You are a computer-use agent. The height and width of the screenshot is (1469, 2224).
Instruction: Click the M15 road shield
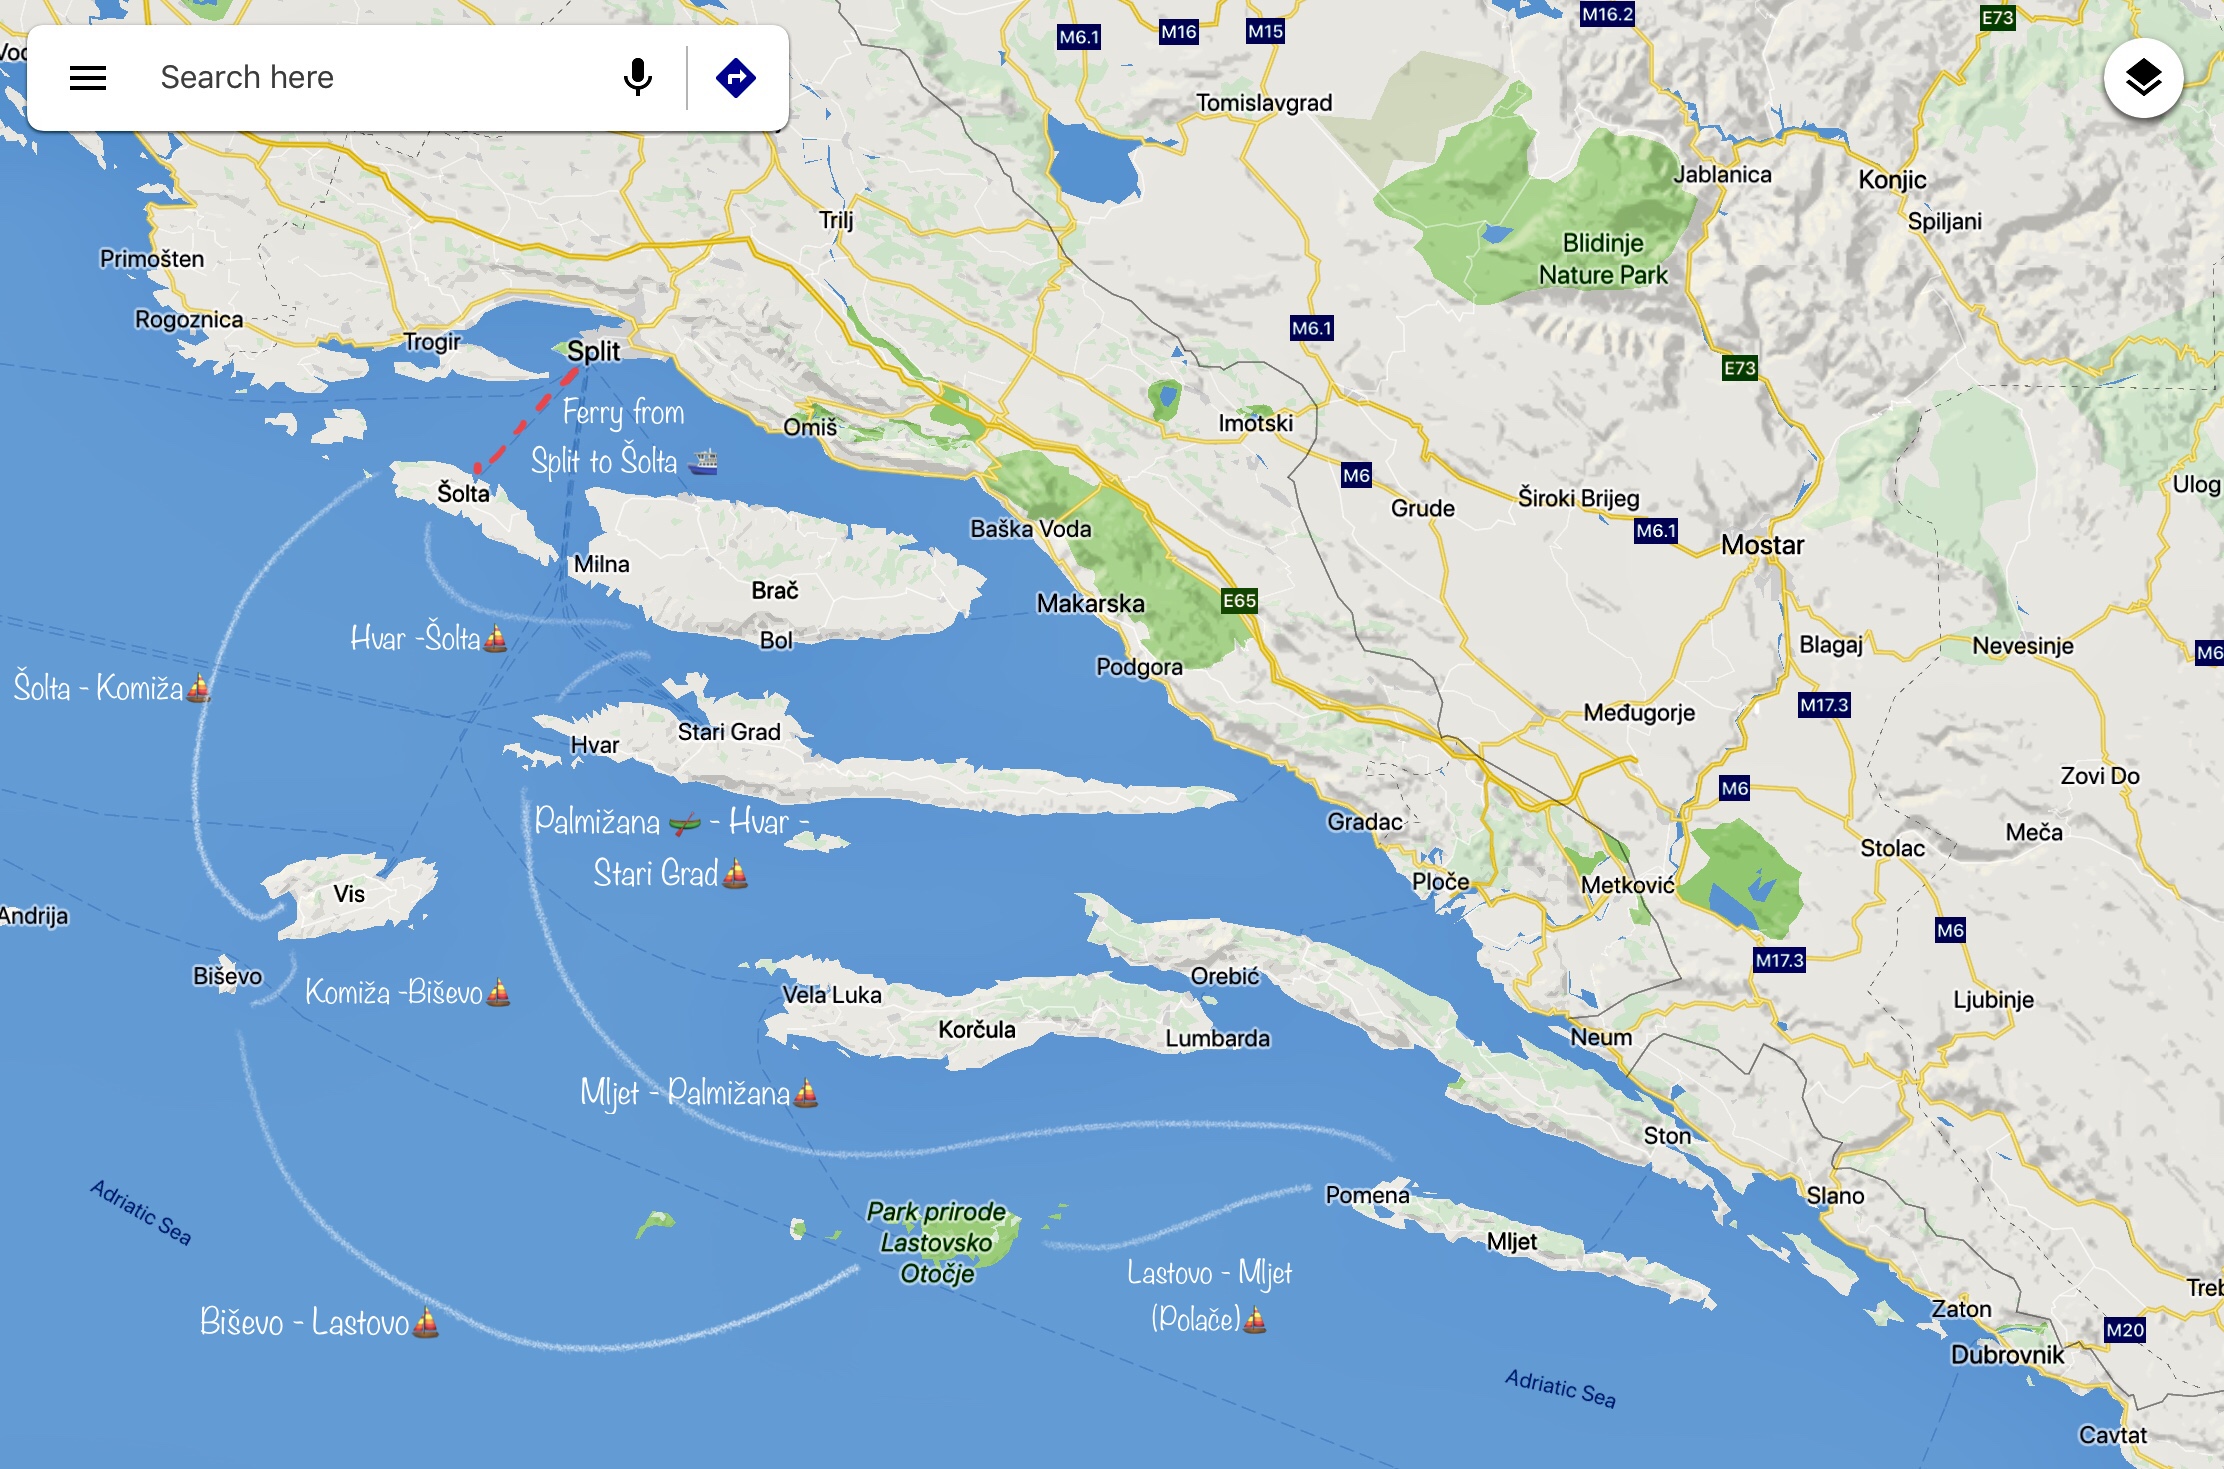pos(1265,31)
